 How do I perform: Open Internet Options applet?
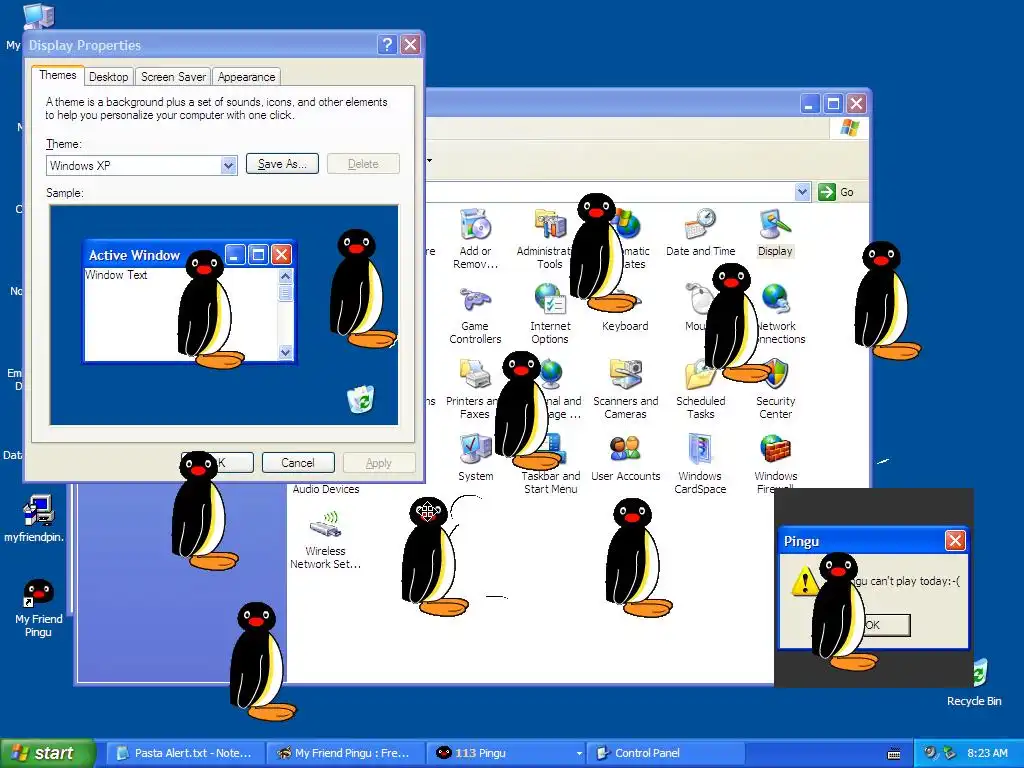click(550, 299)
